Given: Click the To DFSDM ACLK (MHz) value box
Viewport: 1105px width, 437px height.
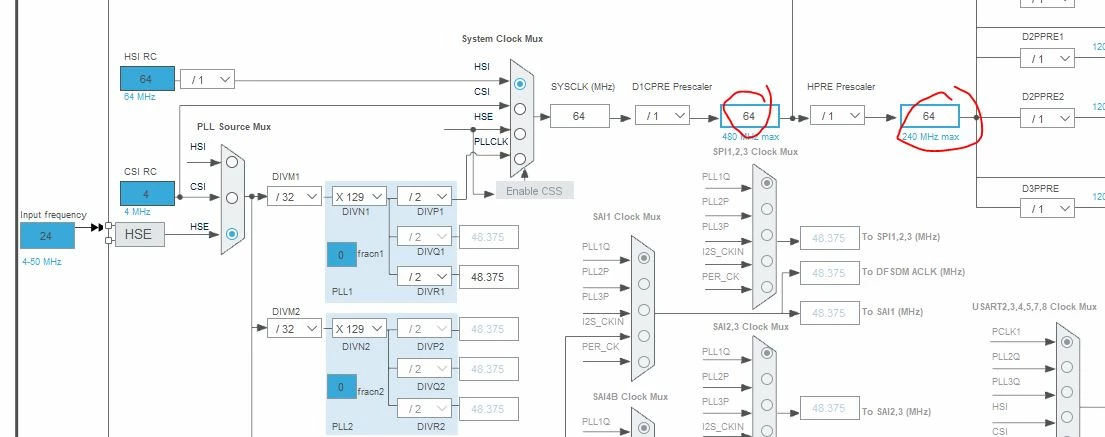Looking at the screenshot, I should pyautogui.click(x=829, y=273).
